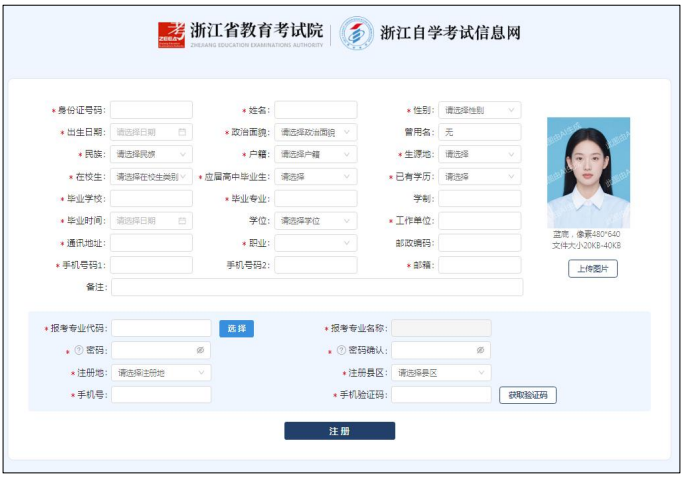Viewport: 683px width, 477px height.
Task: Click the calendar icon in 出生日期 field
Action: click(x=182, y=132)
